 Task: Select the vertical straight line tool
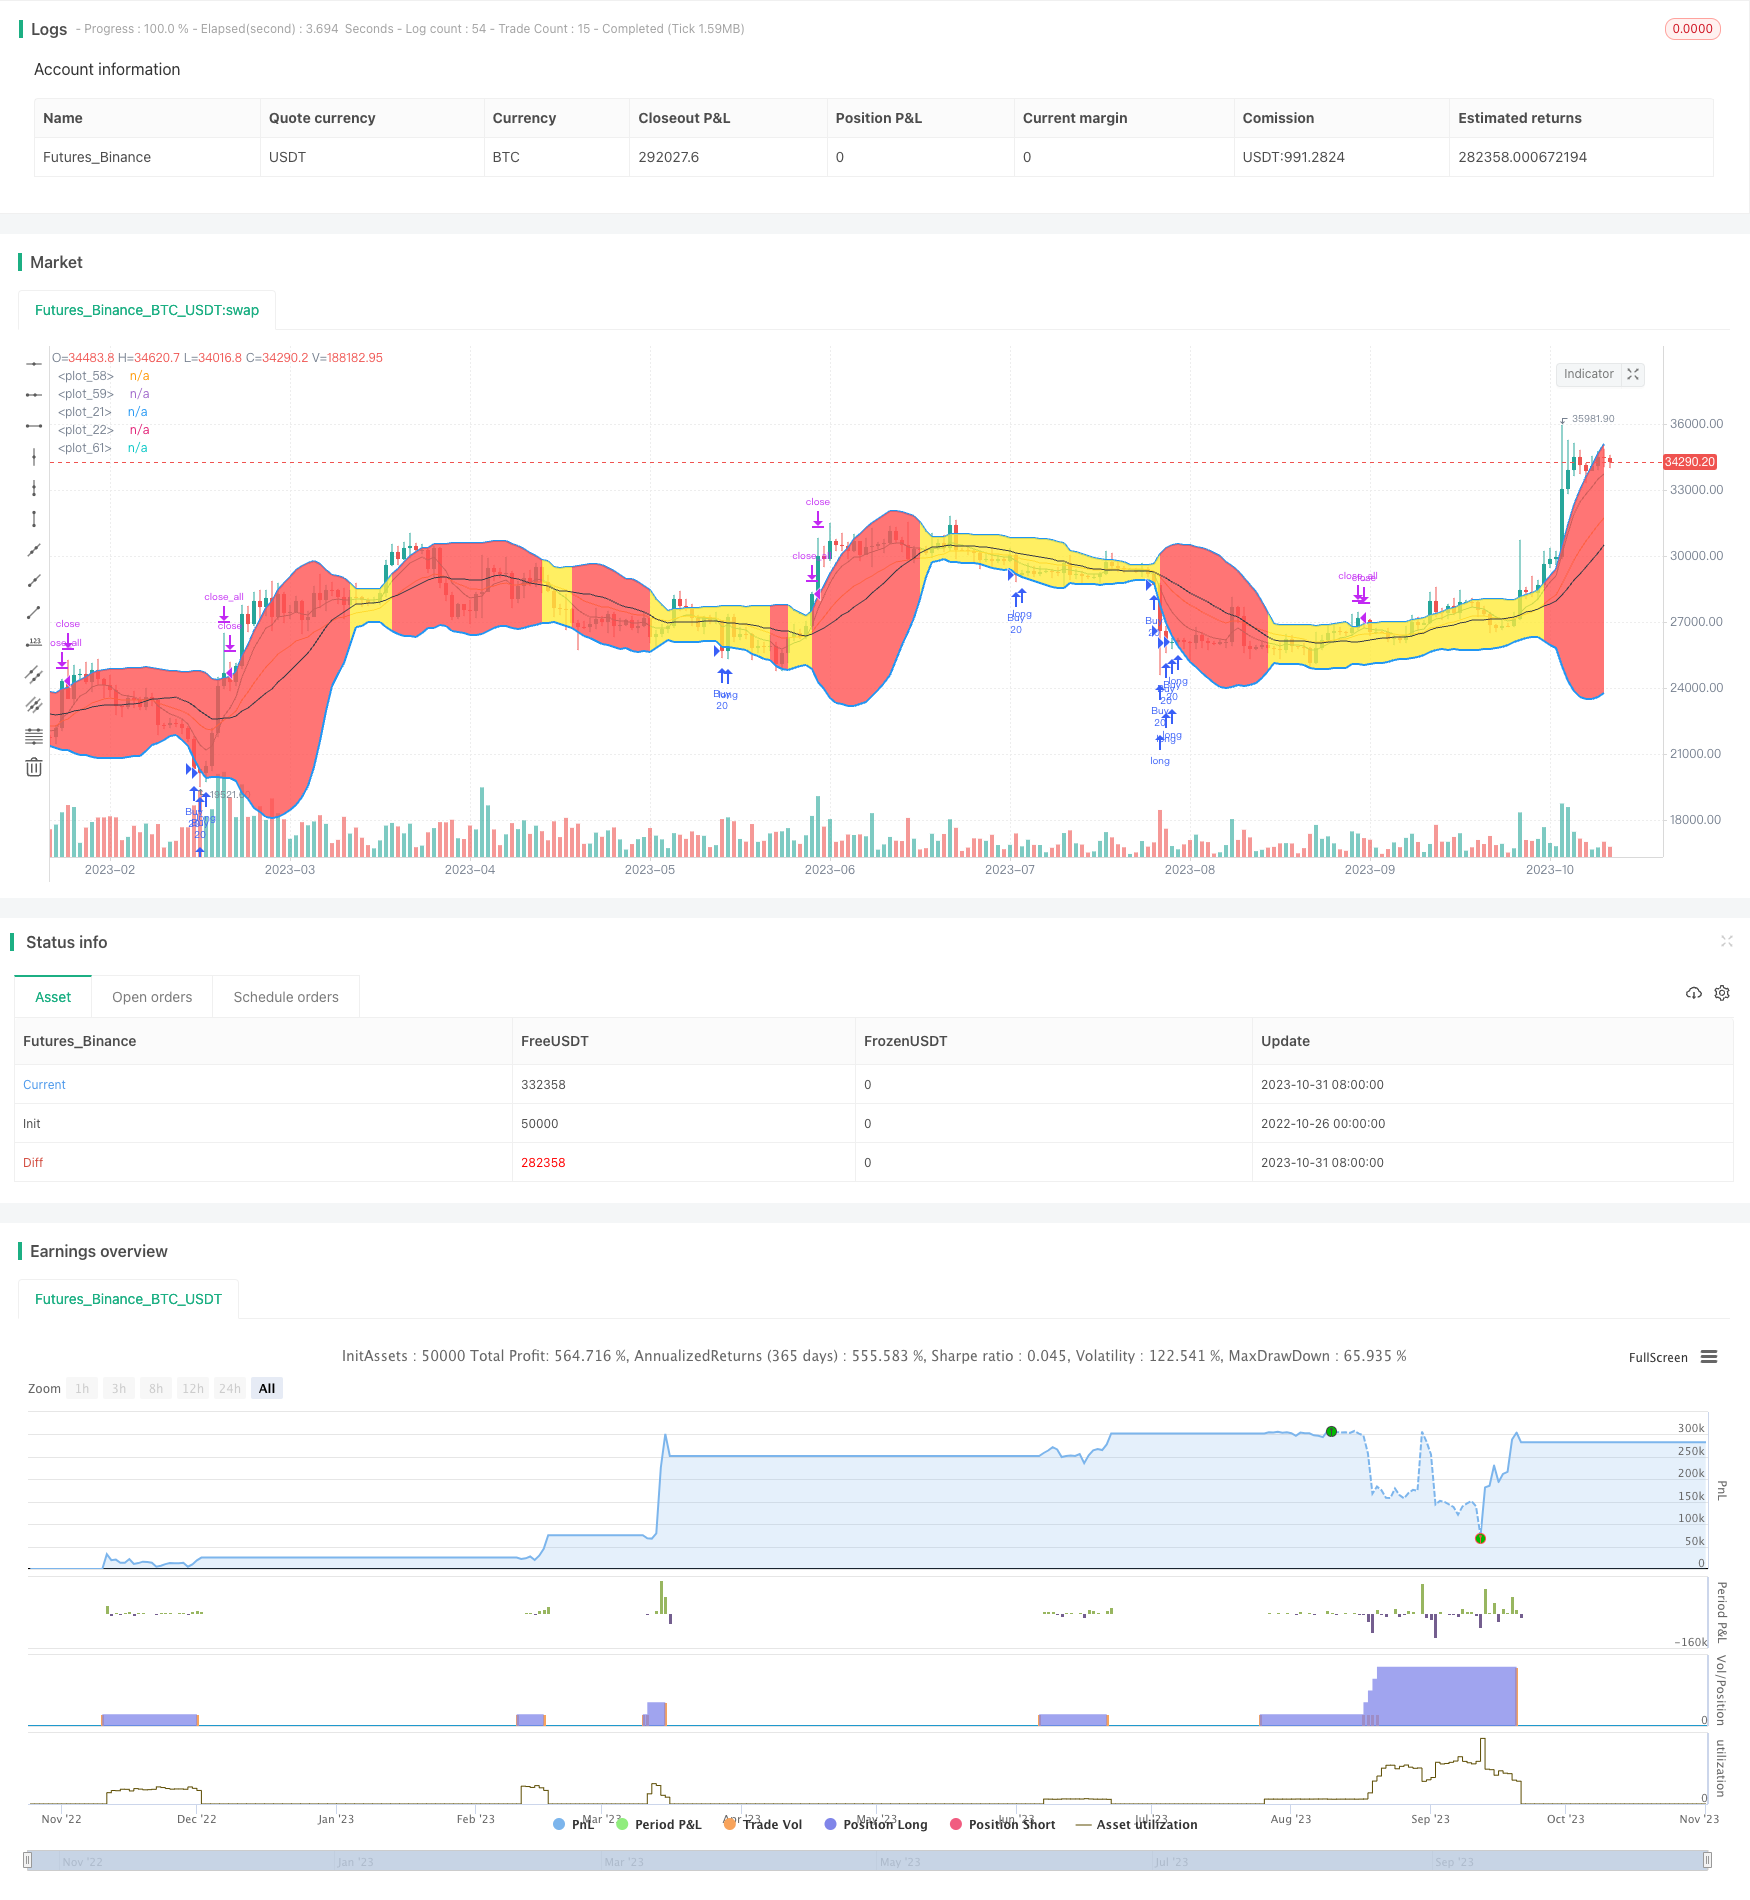(x=34, y=457)
